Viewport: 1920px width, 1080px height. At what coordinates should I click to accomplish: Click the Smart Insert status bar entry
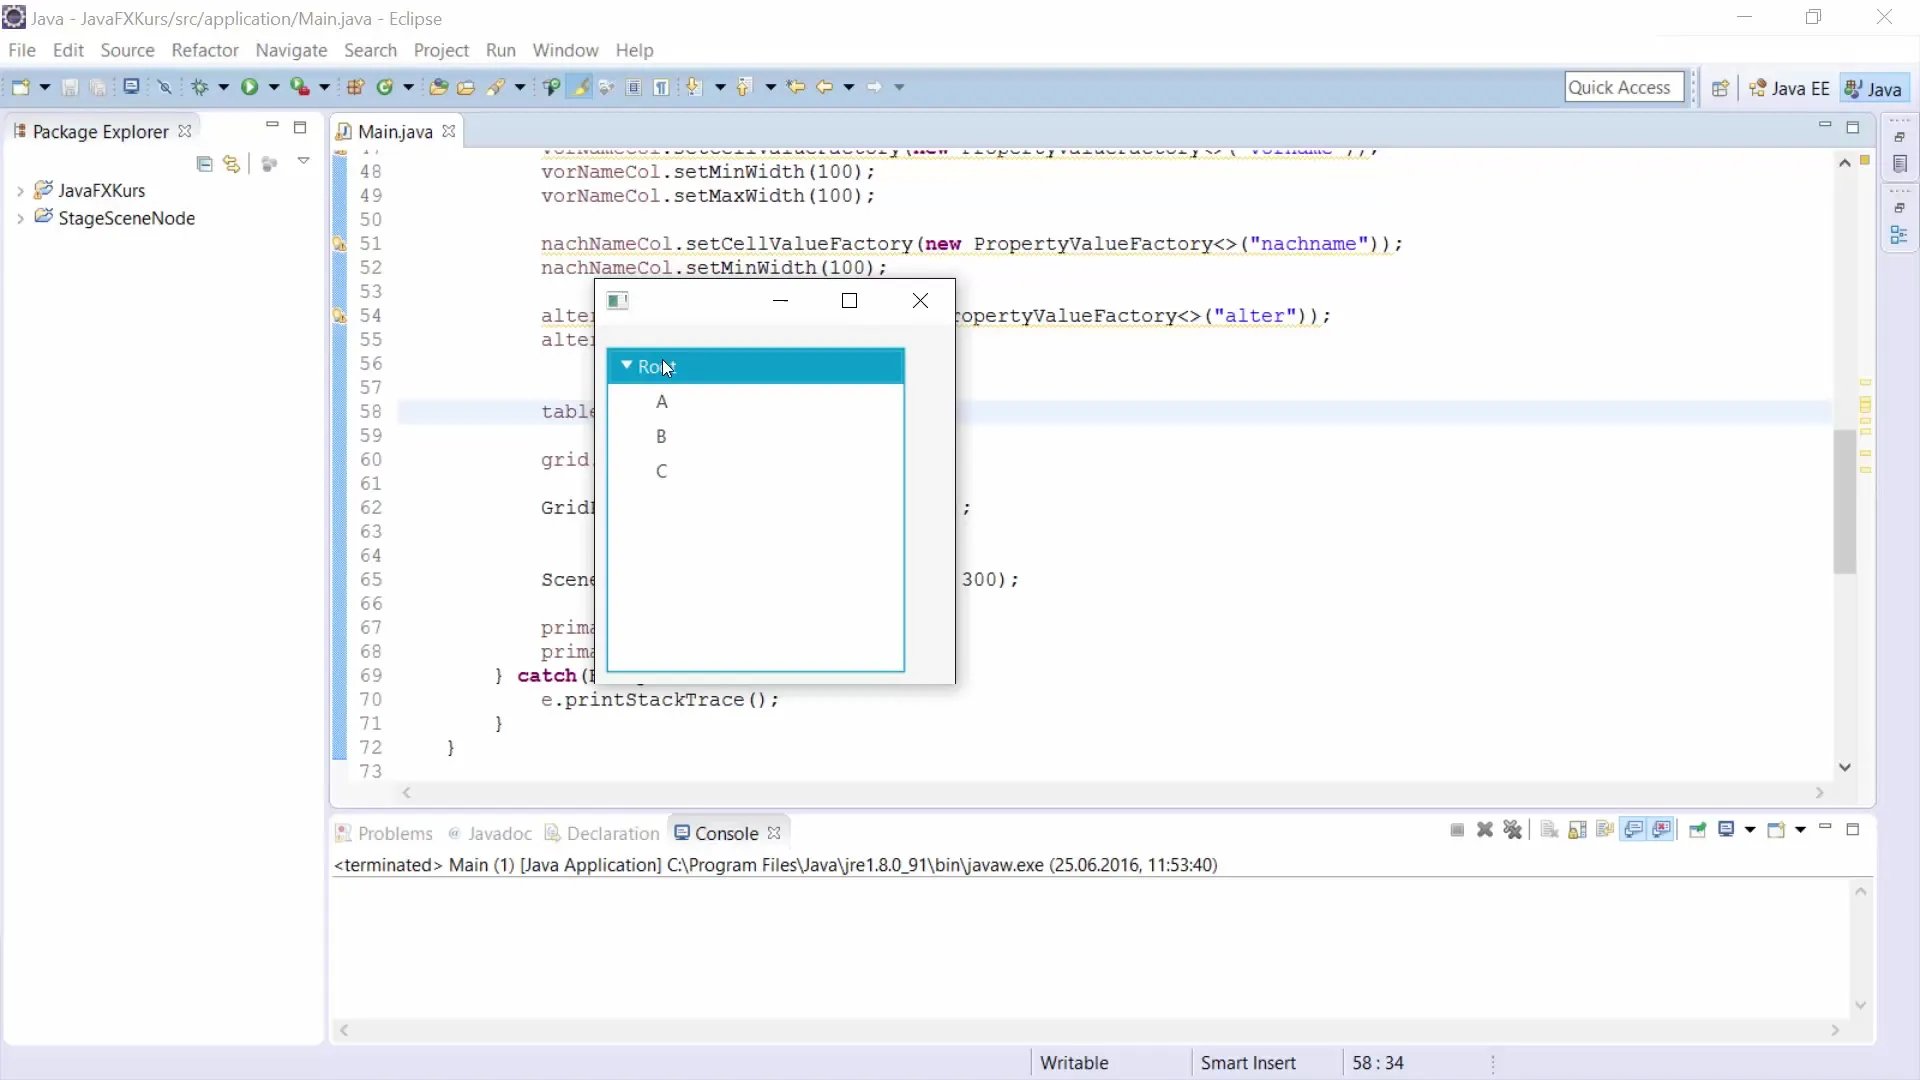coord(1248,1063)
